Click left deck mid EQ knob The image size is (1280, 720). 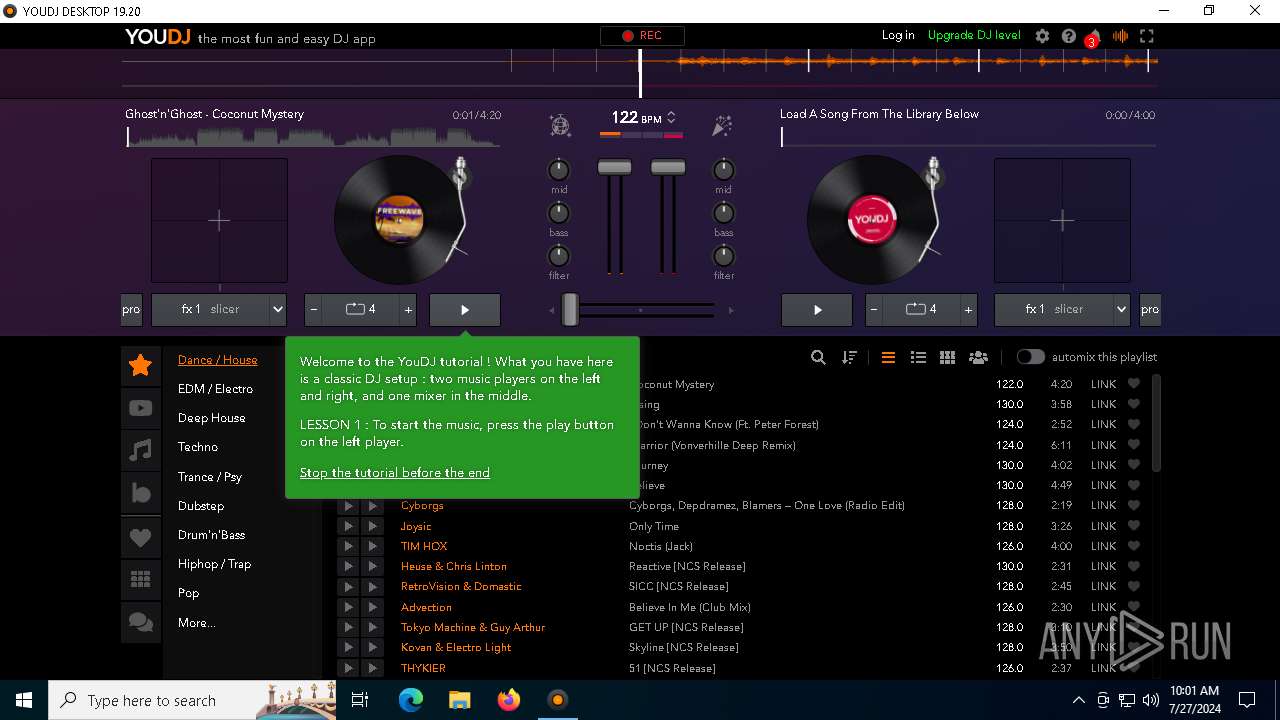coord(559,170)
